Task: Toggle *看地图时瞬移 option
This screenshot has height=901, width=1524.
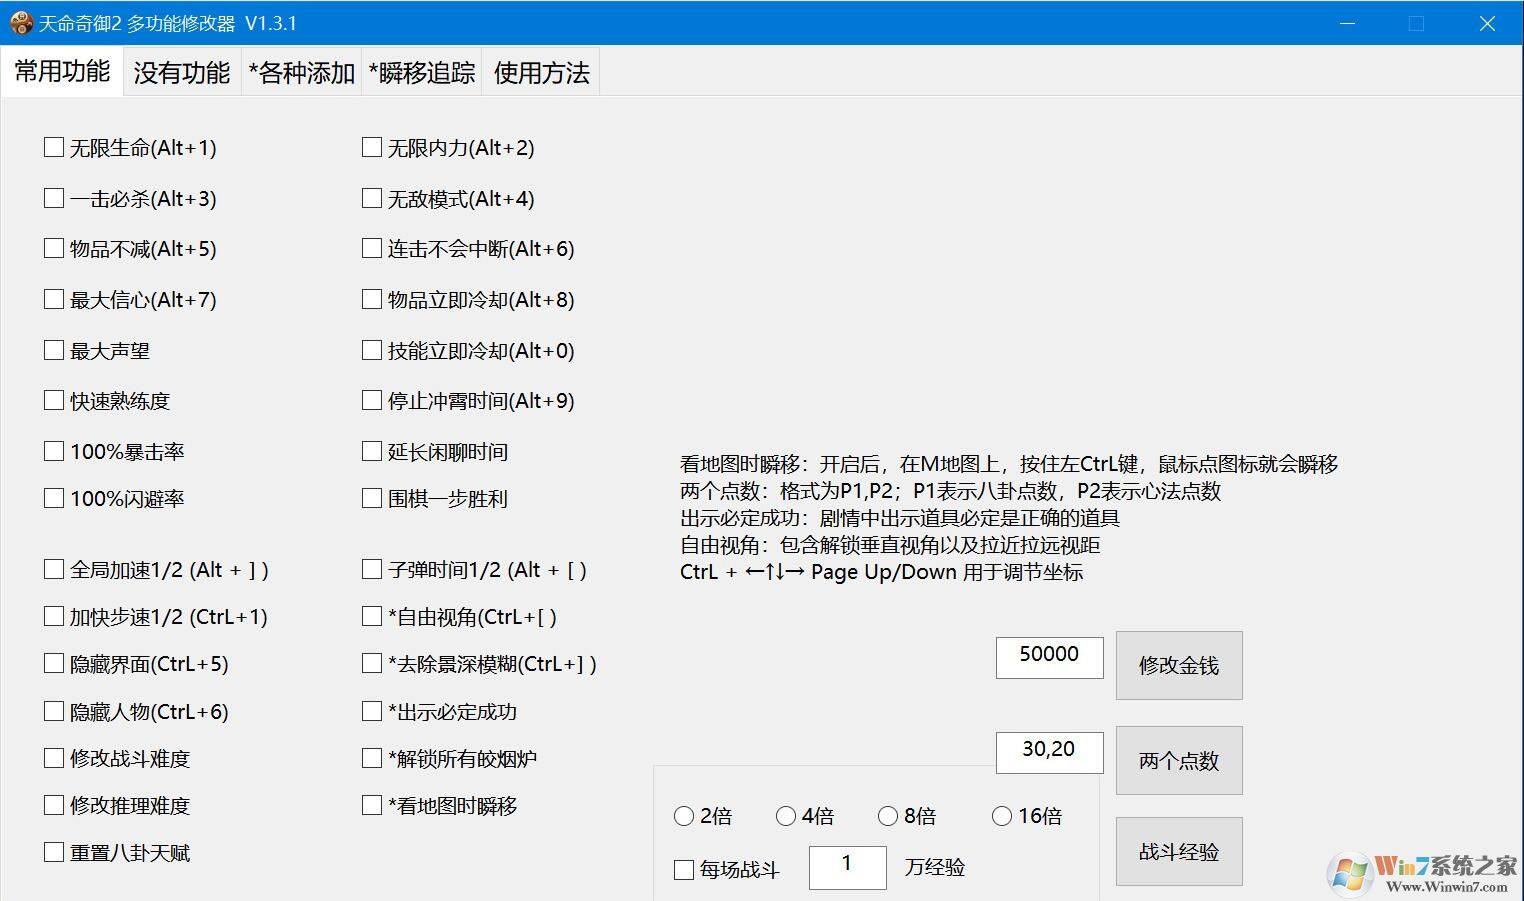Action: point(371,805)
